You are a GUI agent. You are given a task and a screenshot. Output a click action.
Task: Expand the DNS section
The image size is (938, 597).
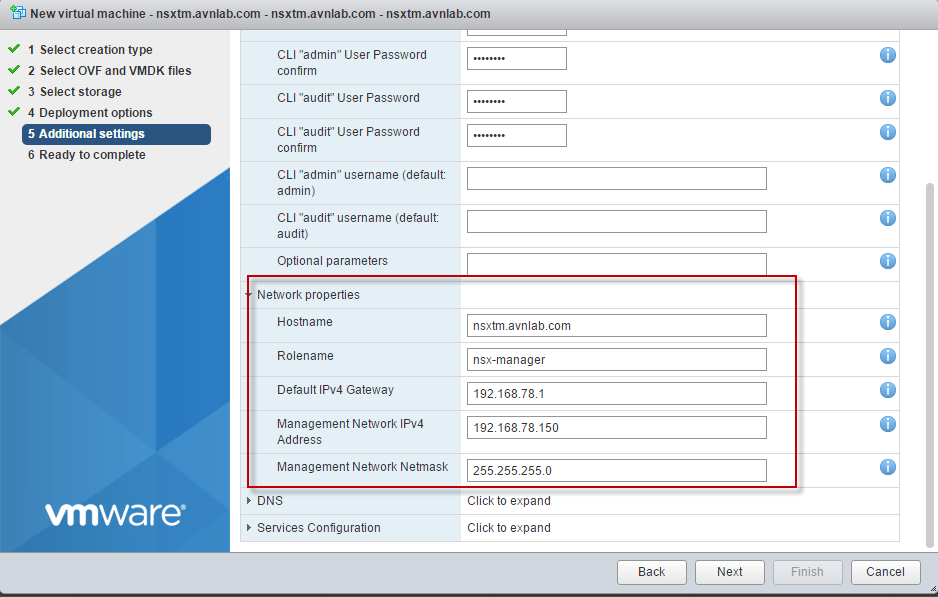[x=250, y=501]
